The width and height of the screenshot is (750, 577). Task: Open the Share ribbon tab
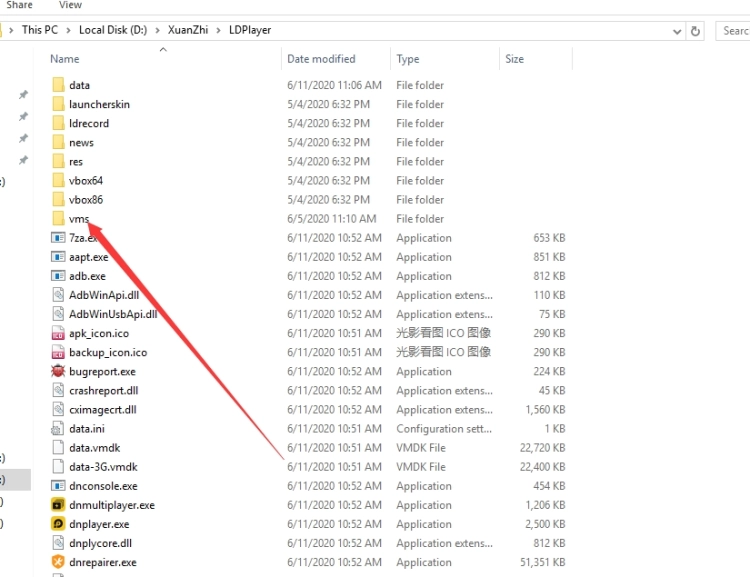[19, 5]
